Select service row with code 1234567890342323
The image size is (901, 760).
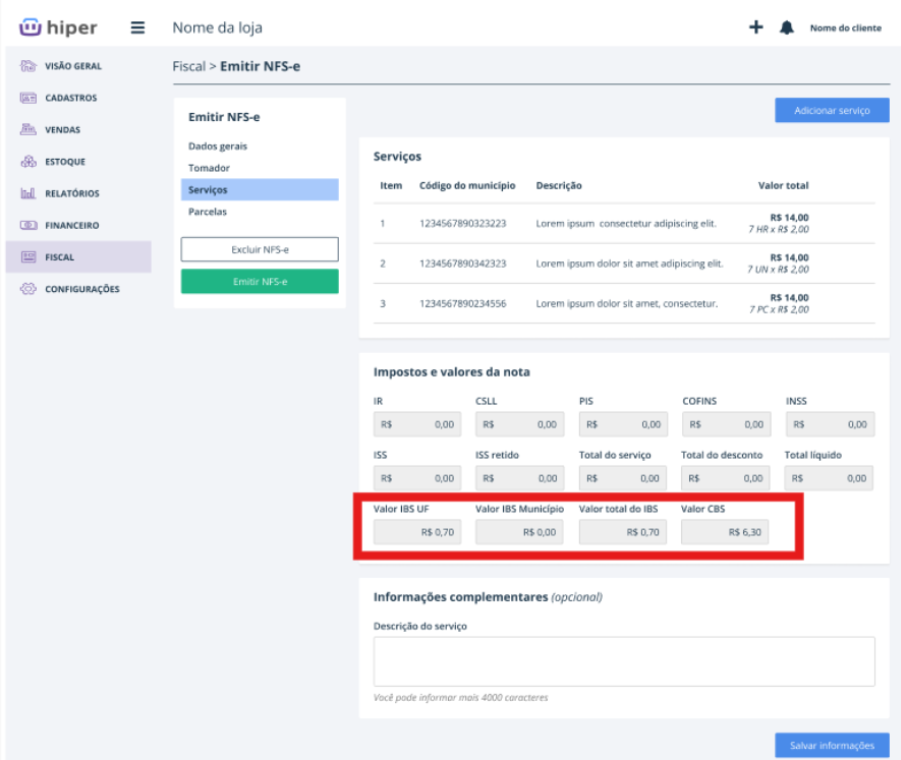pos(624,264)
